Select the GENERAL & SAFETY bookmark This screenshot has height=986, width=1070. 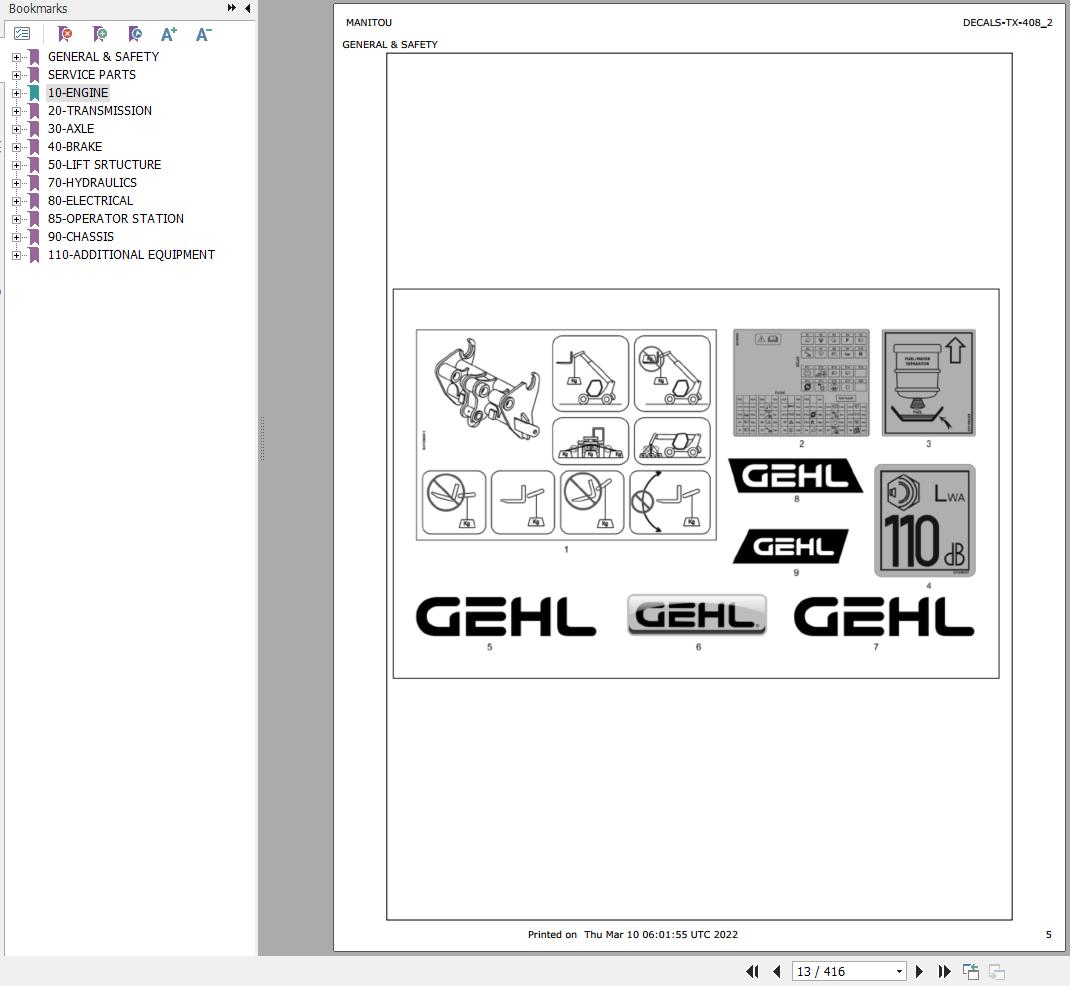pos(103,57)
